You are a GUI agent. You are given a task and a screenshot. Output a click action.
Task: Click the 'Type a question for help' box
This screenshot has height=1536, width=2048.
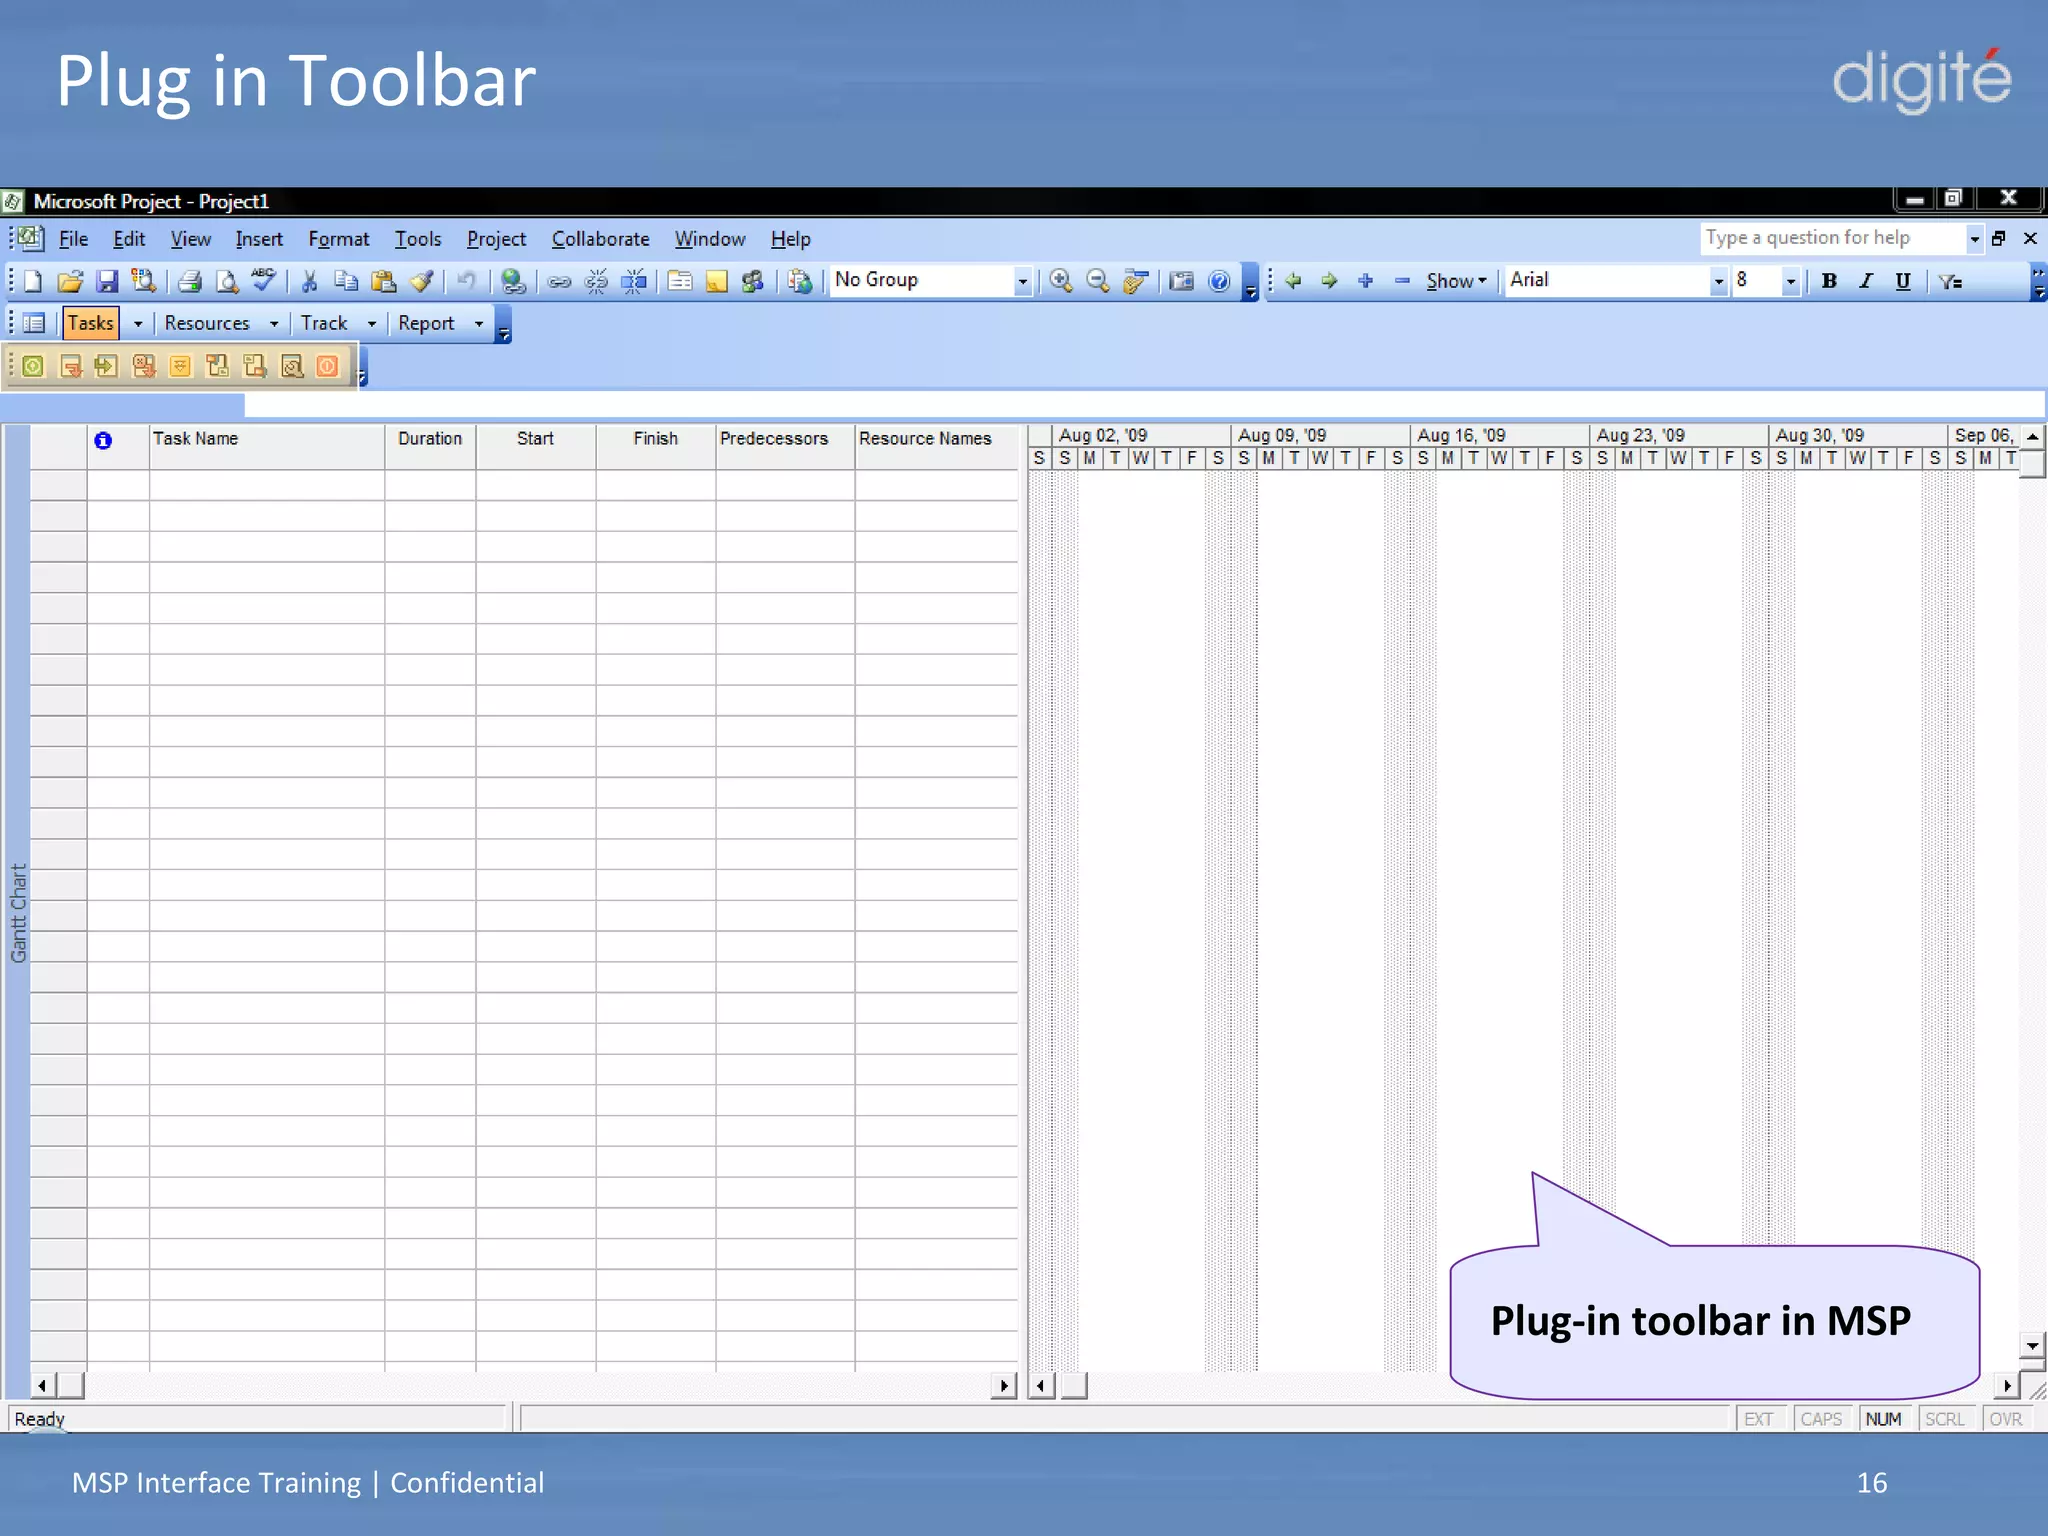1832,238
